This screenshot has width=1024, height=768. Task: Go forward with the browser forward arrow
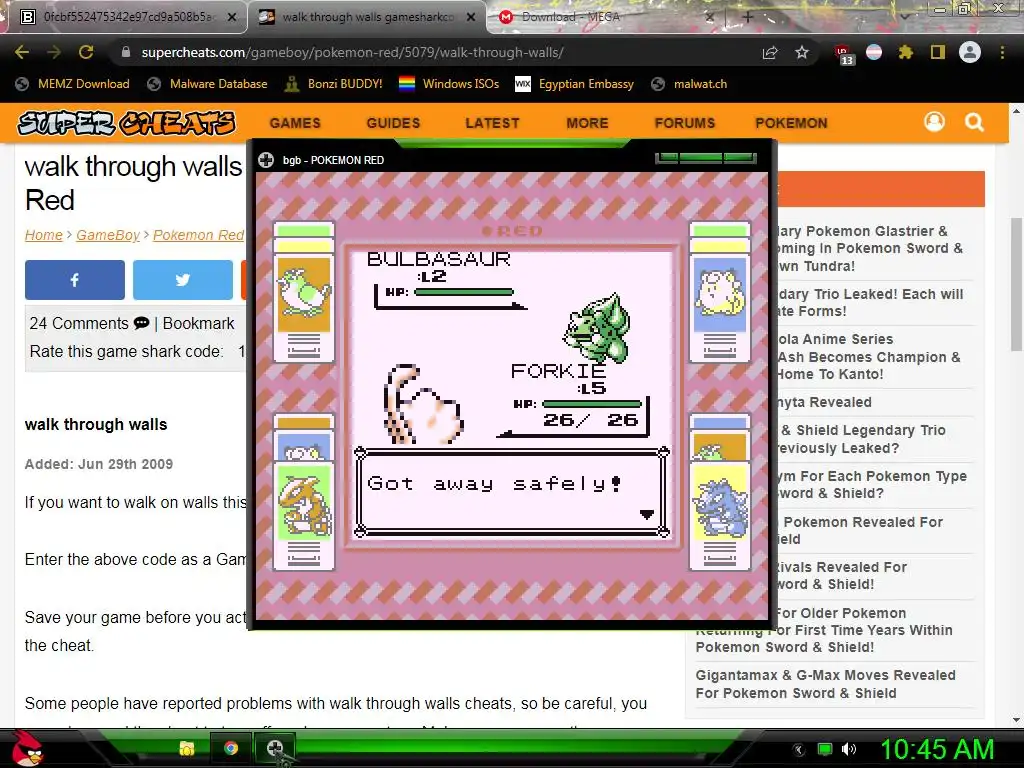pyautogui.click(x=54, y=52)
